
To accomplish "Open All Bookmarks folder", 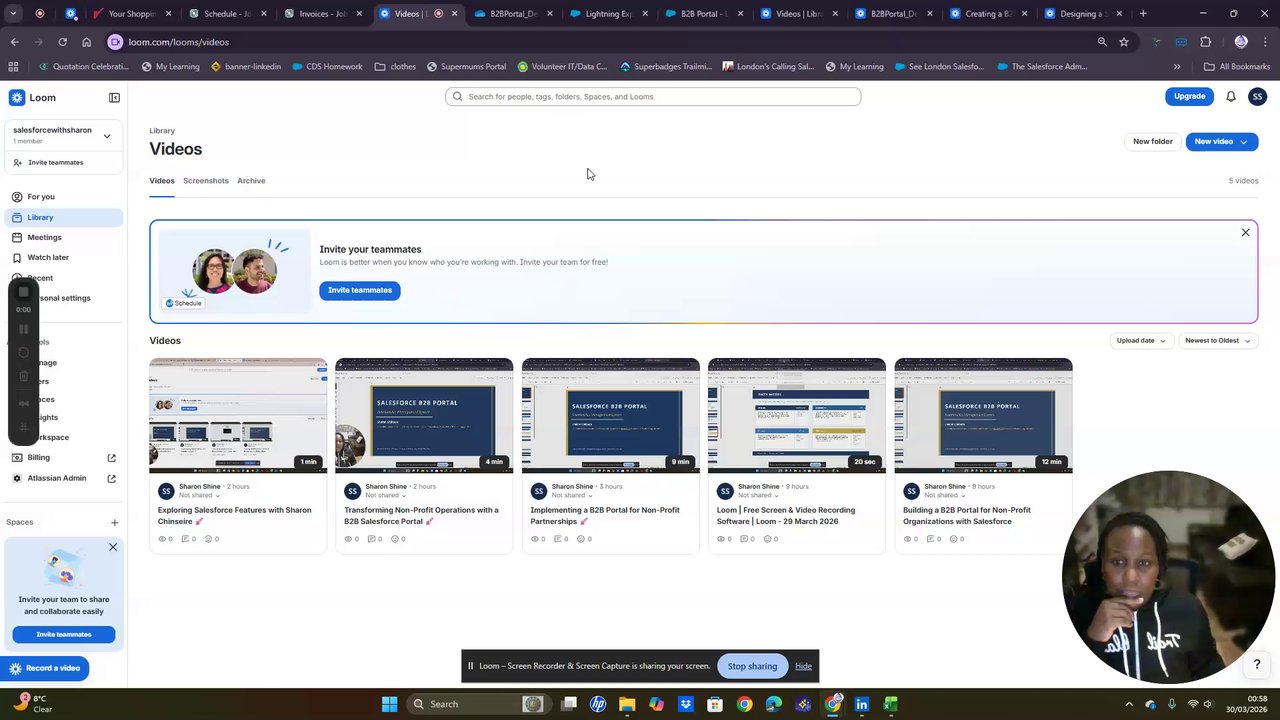I will (x=1237, y=66).
